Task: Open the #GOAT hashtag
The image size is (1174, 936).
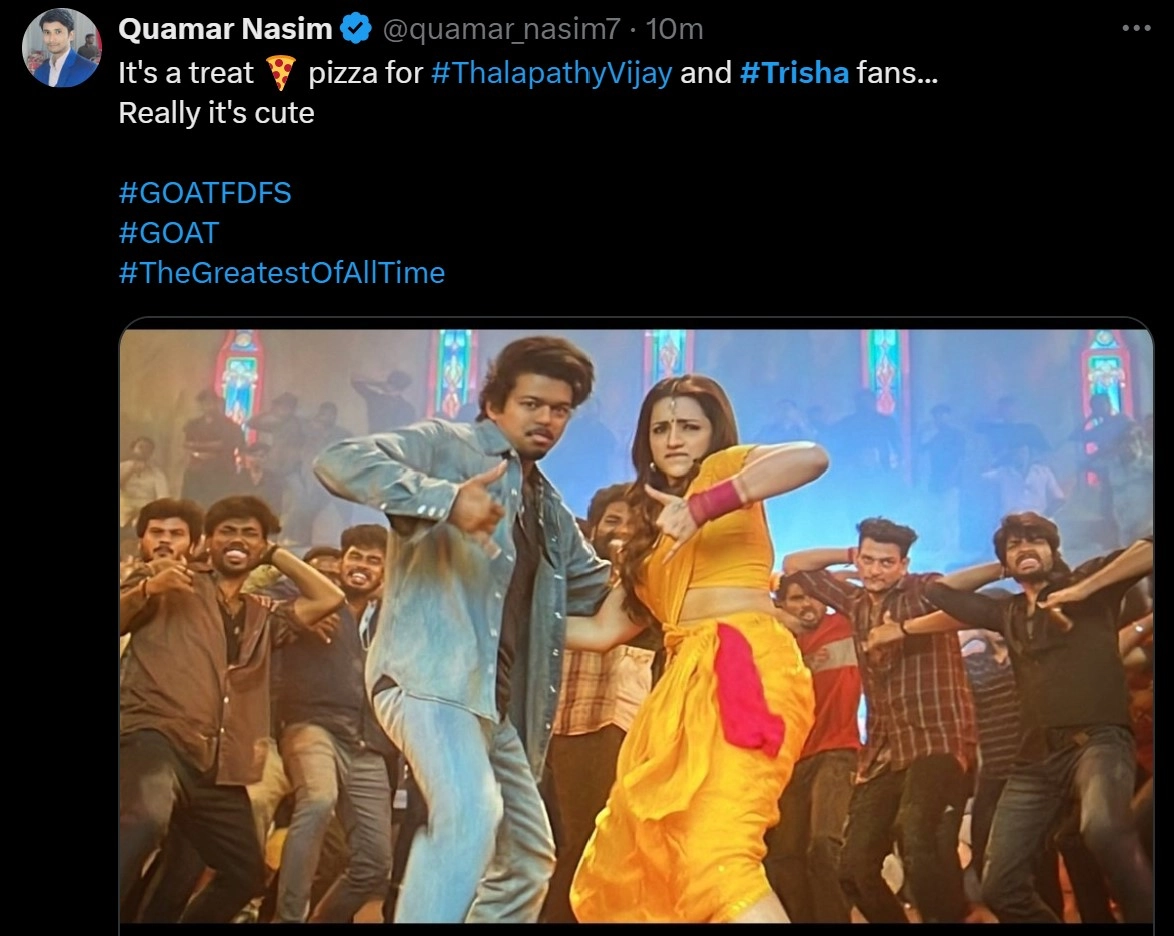Action: point(168,233)
